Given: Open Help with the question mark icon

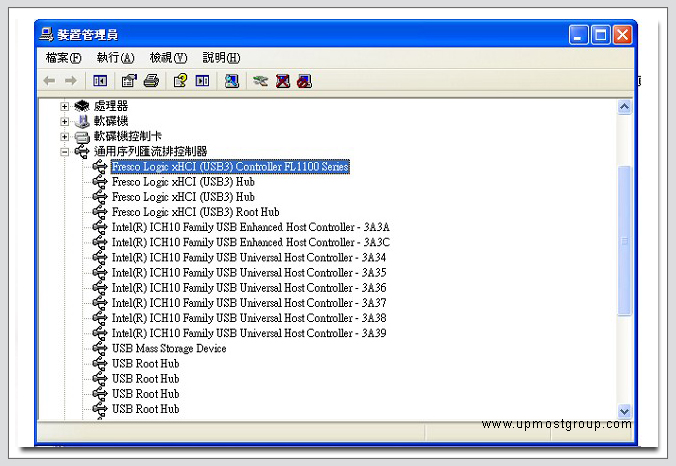Looking at the screenshot, I should [180, 81].
